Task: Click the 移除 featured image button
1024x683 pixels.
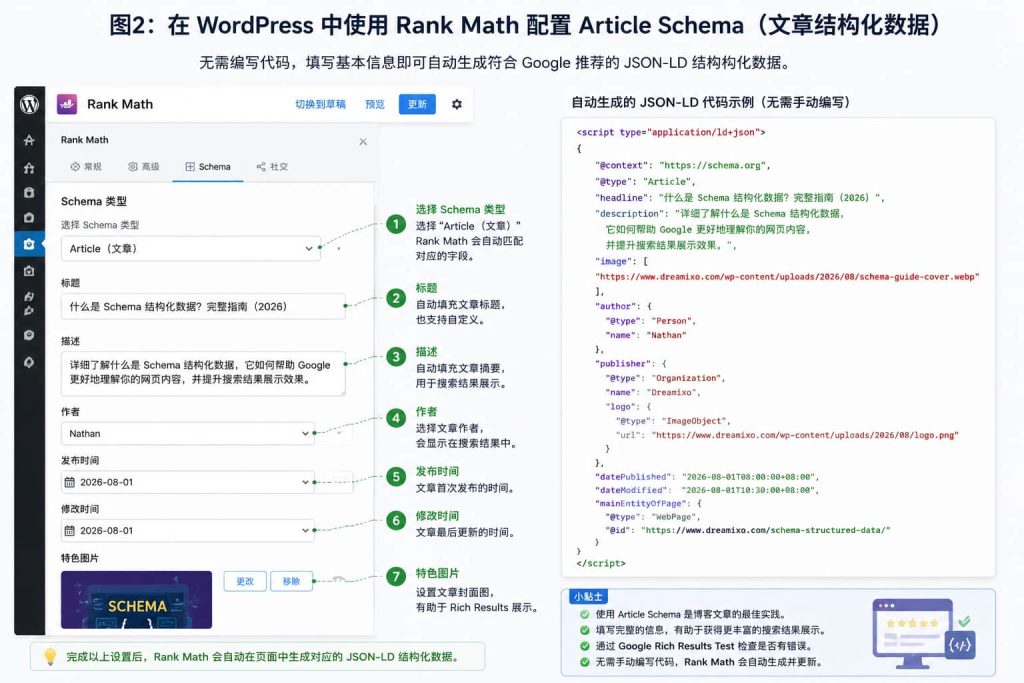Action: [291, 581]
